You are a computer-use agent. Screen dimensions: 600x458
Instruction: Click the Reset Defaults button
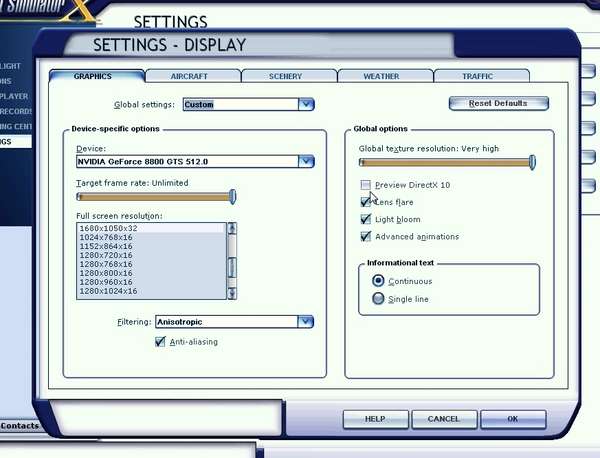pyautogui.click(x=499, y=103)
